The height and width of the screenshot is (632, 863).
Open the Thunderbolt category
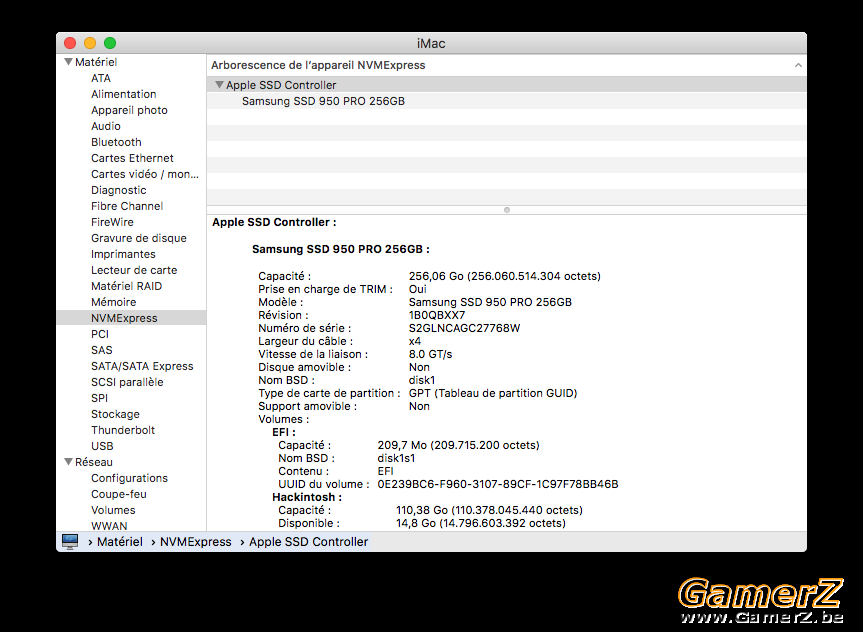click(123, 429)
